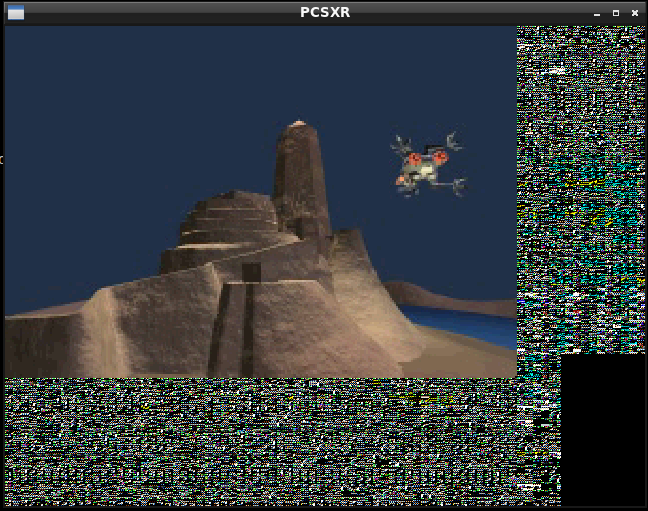Open the window menu icon in title bar

pos(15,12)
